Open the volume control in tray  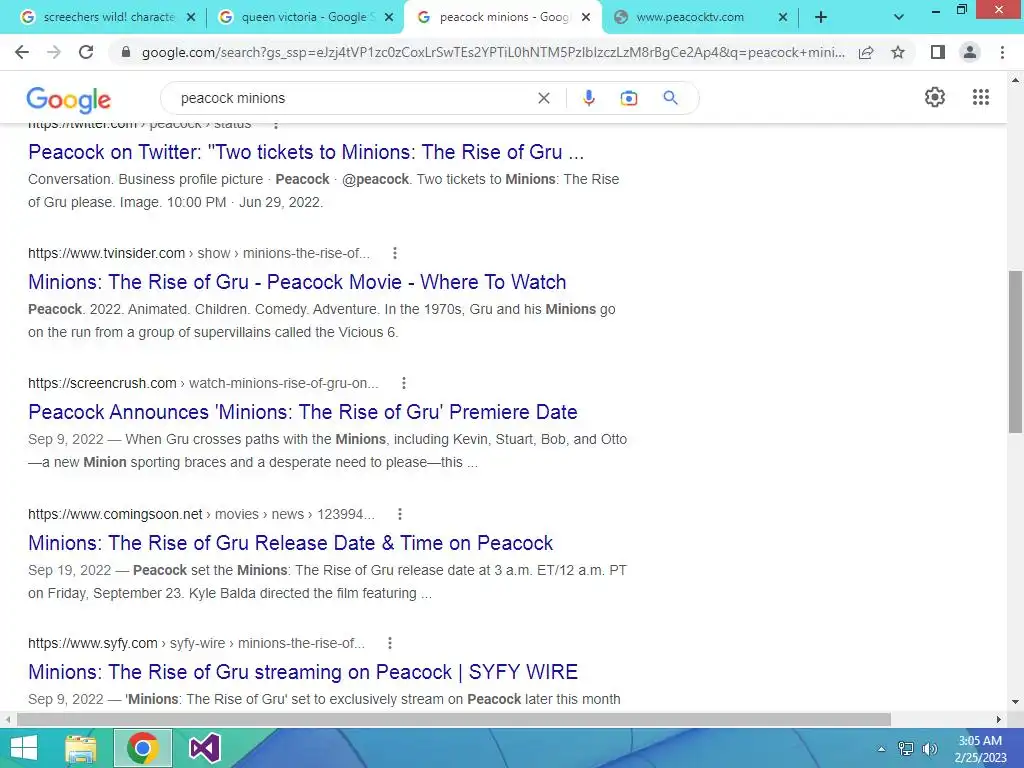tap(929, 748)
